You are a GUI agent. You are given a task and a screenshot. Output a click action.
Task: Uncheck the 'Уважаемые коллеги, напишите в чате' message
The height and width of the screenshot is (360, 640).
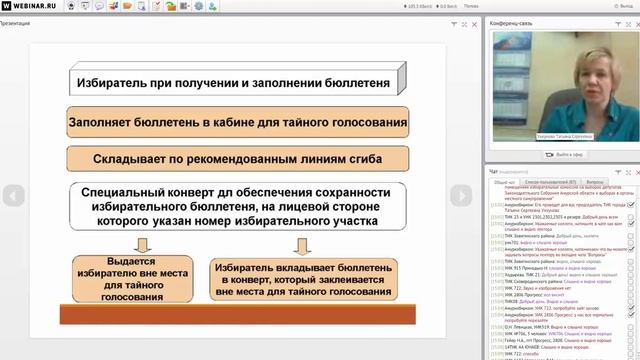pyautogui.click(x=631, y=223)
